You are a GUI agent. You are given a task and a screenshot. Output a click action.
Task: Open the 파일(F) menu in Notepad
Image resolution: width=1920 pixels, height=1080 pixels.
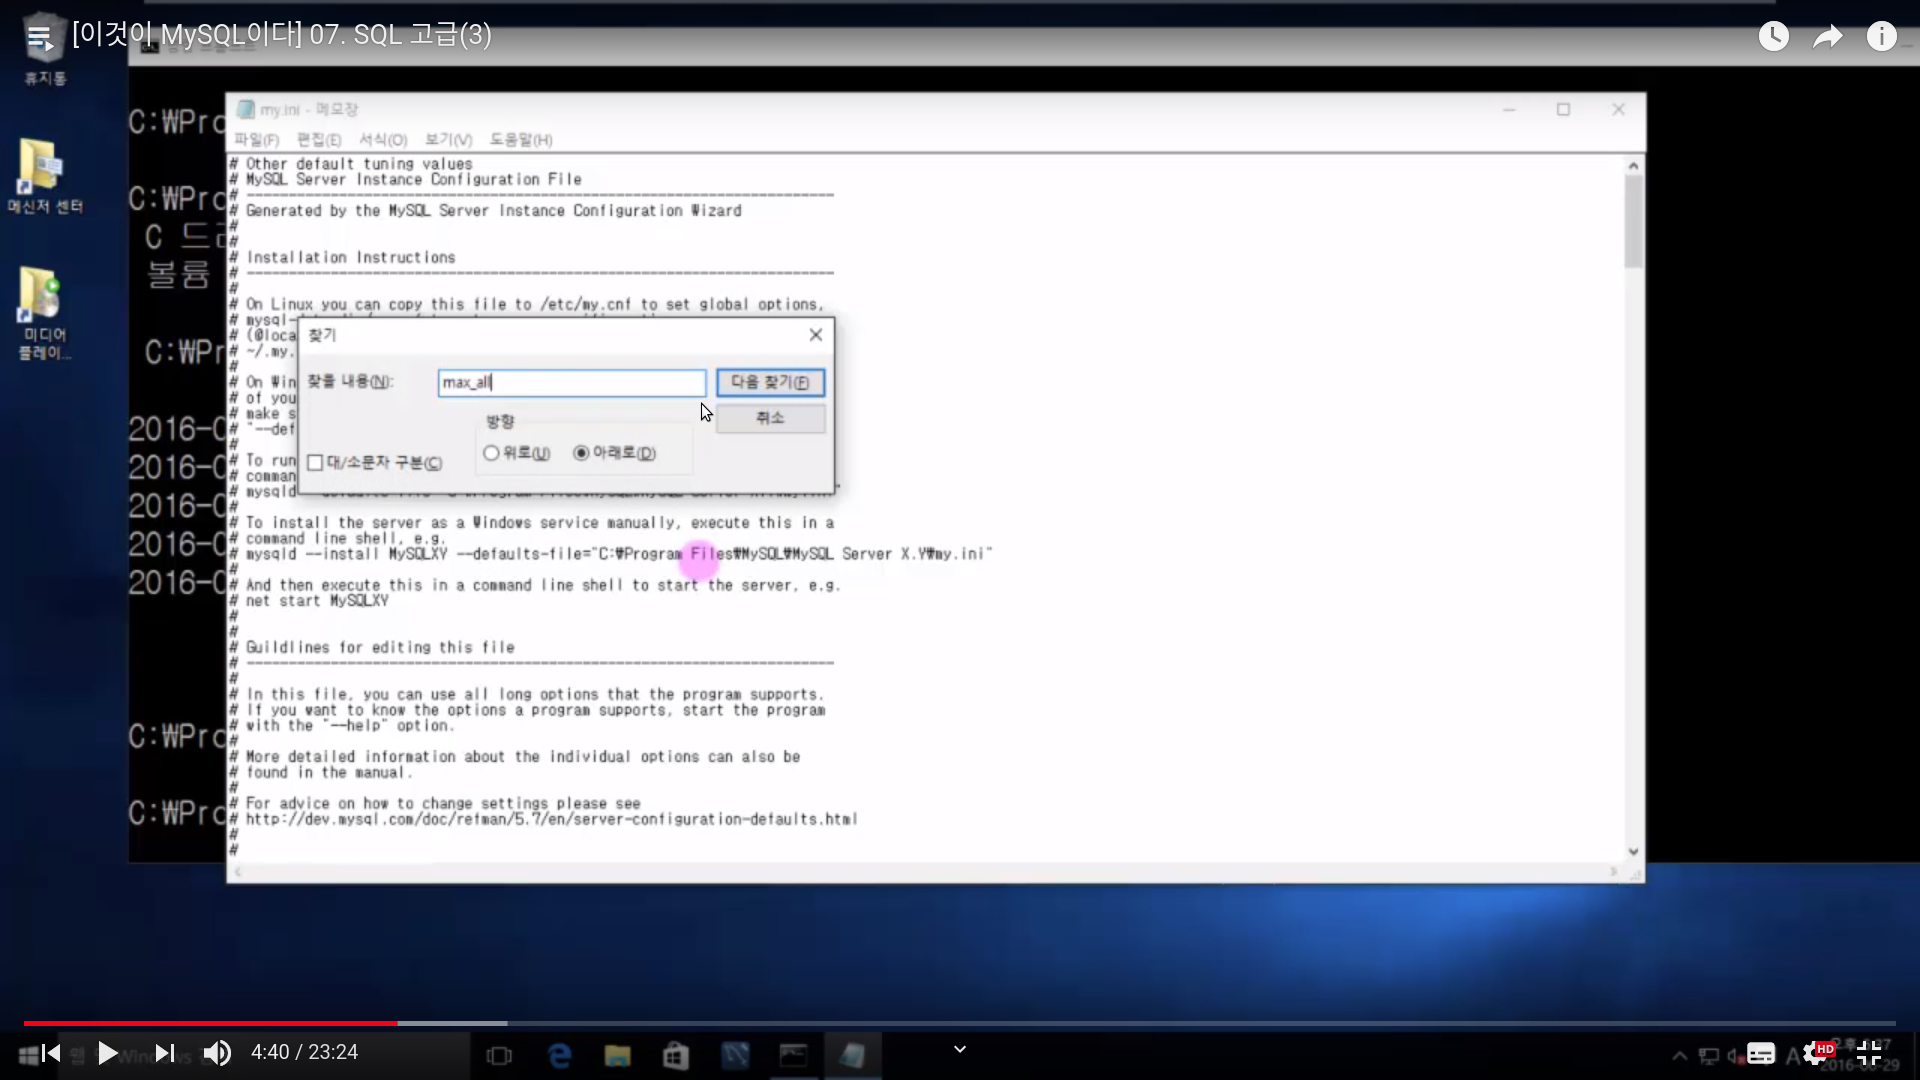point(257,140)
